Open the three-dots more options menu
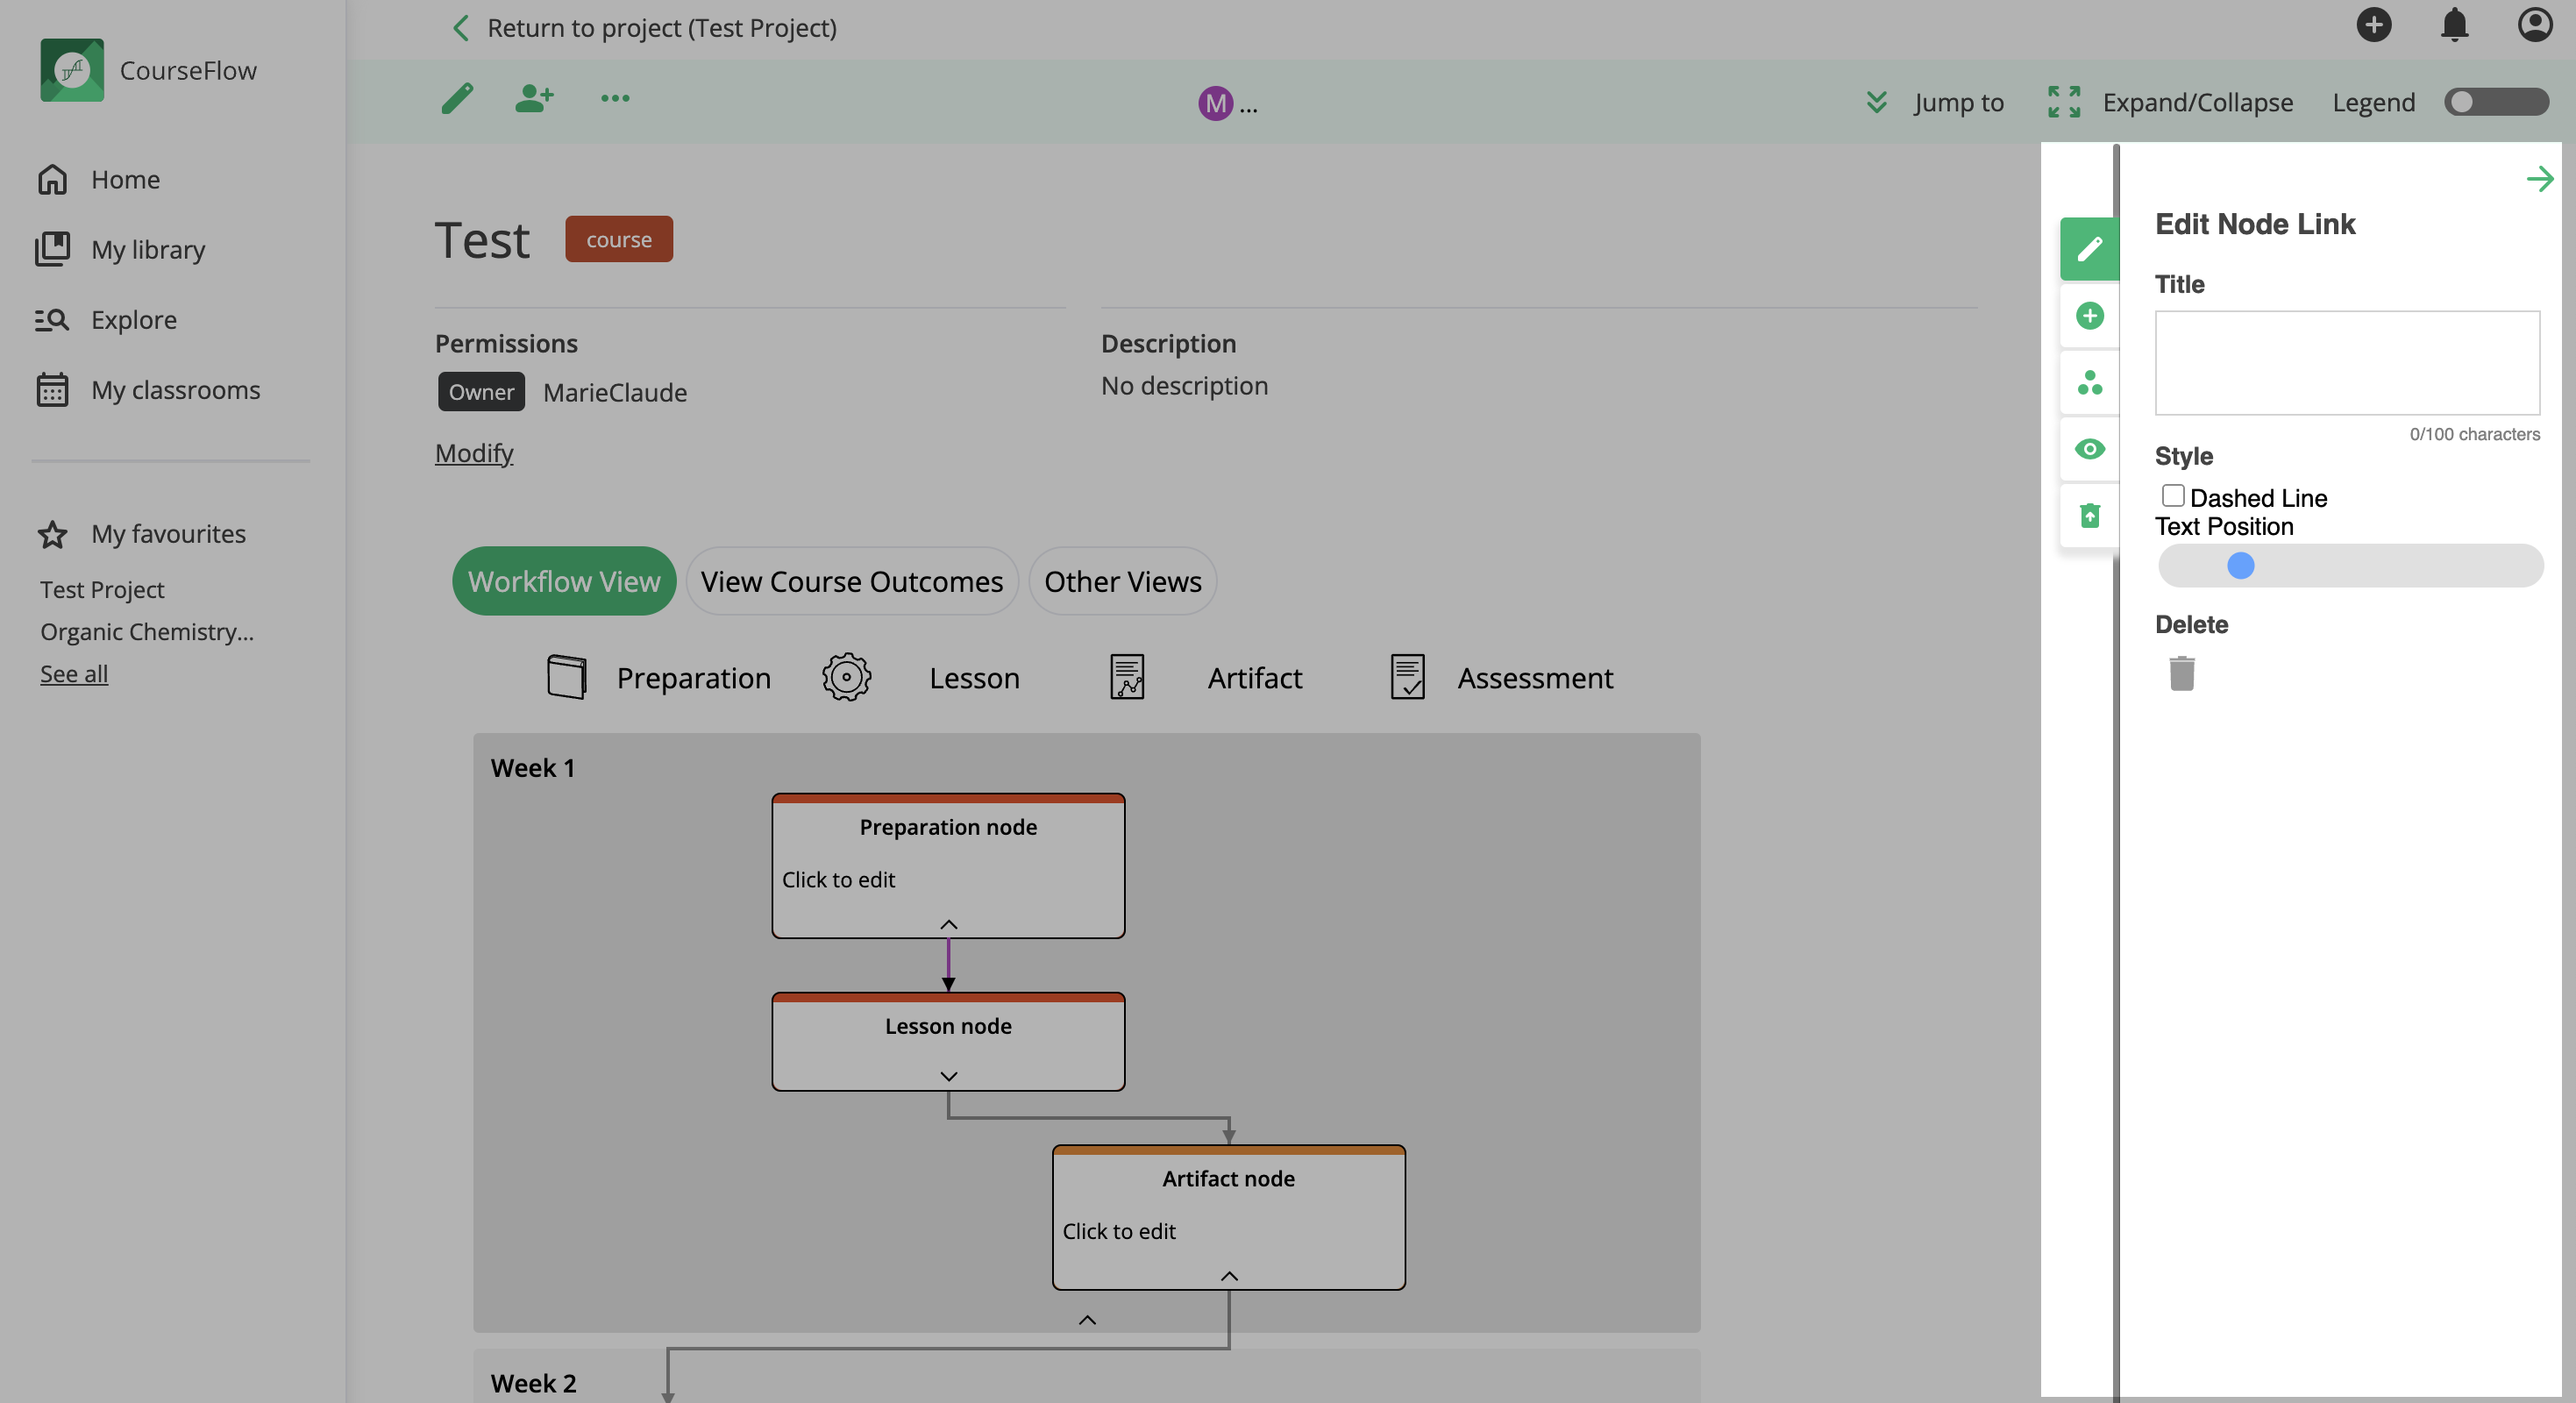 (614, 98)
